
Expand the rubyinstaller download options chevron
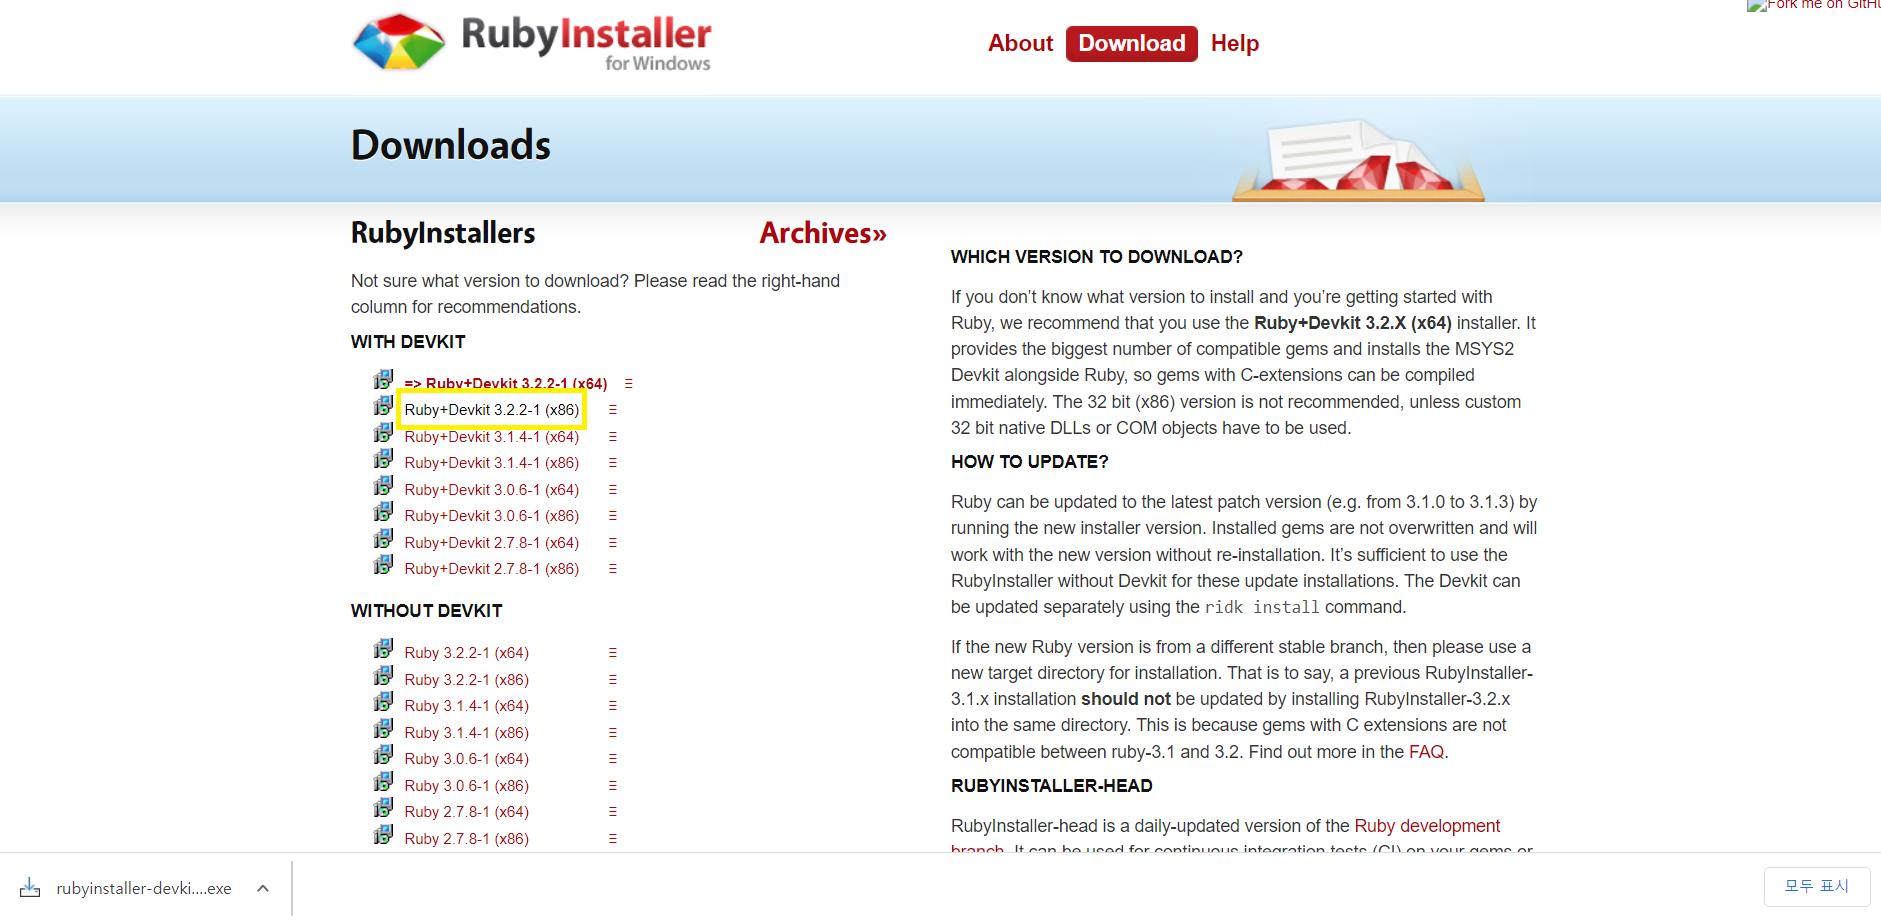click(263, 888)
